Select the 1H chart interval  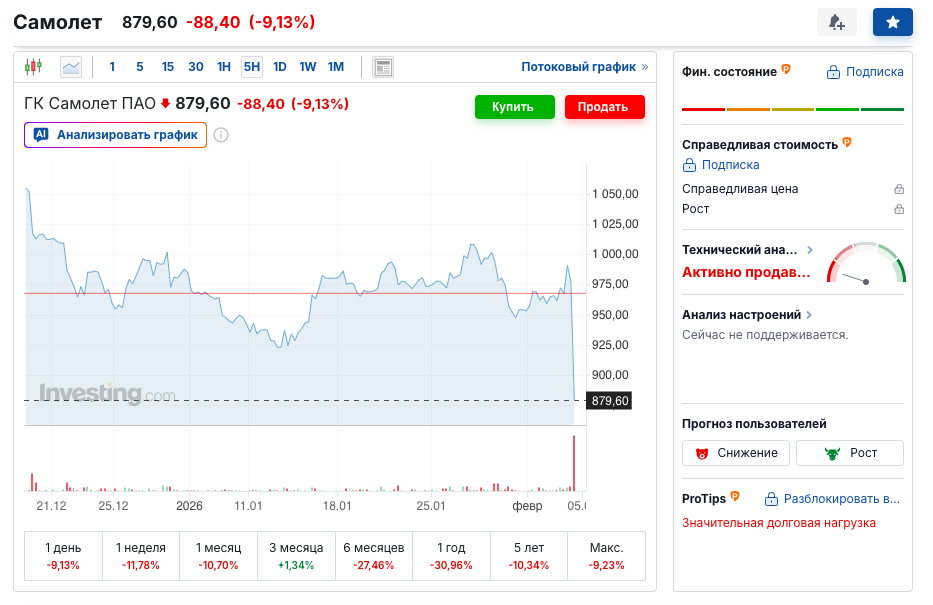pyautogui.click(x=224, y=67)
